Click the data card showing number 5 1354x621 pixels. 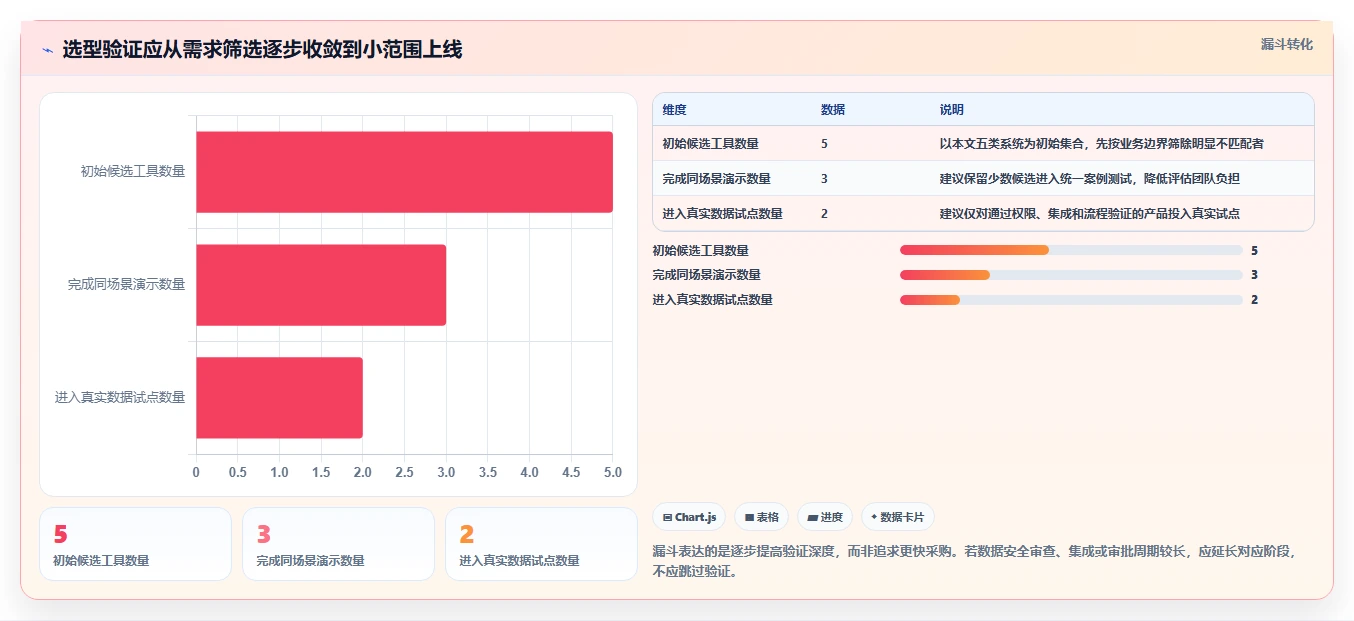(x=135, y=544)
